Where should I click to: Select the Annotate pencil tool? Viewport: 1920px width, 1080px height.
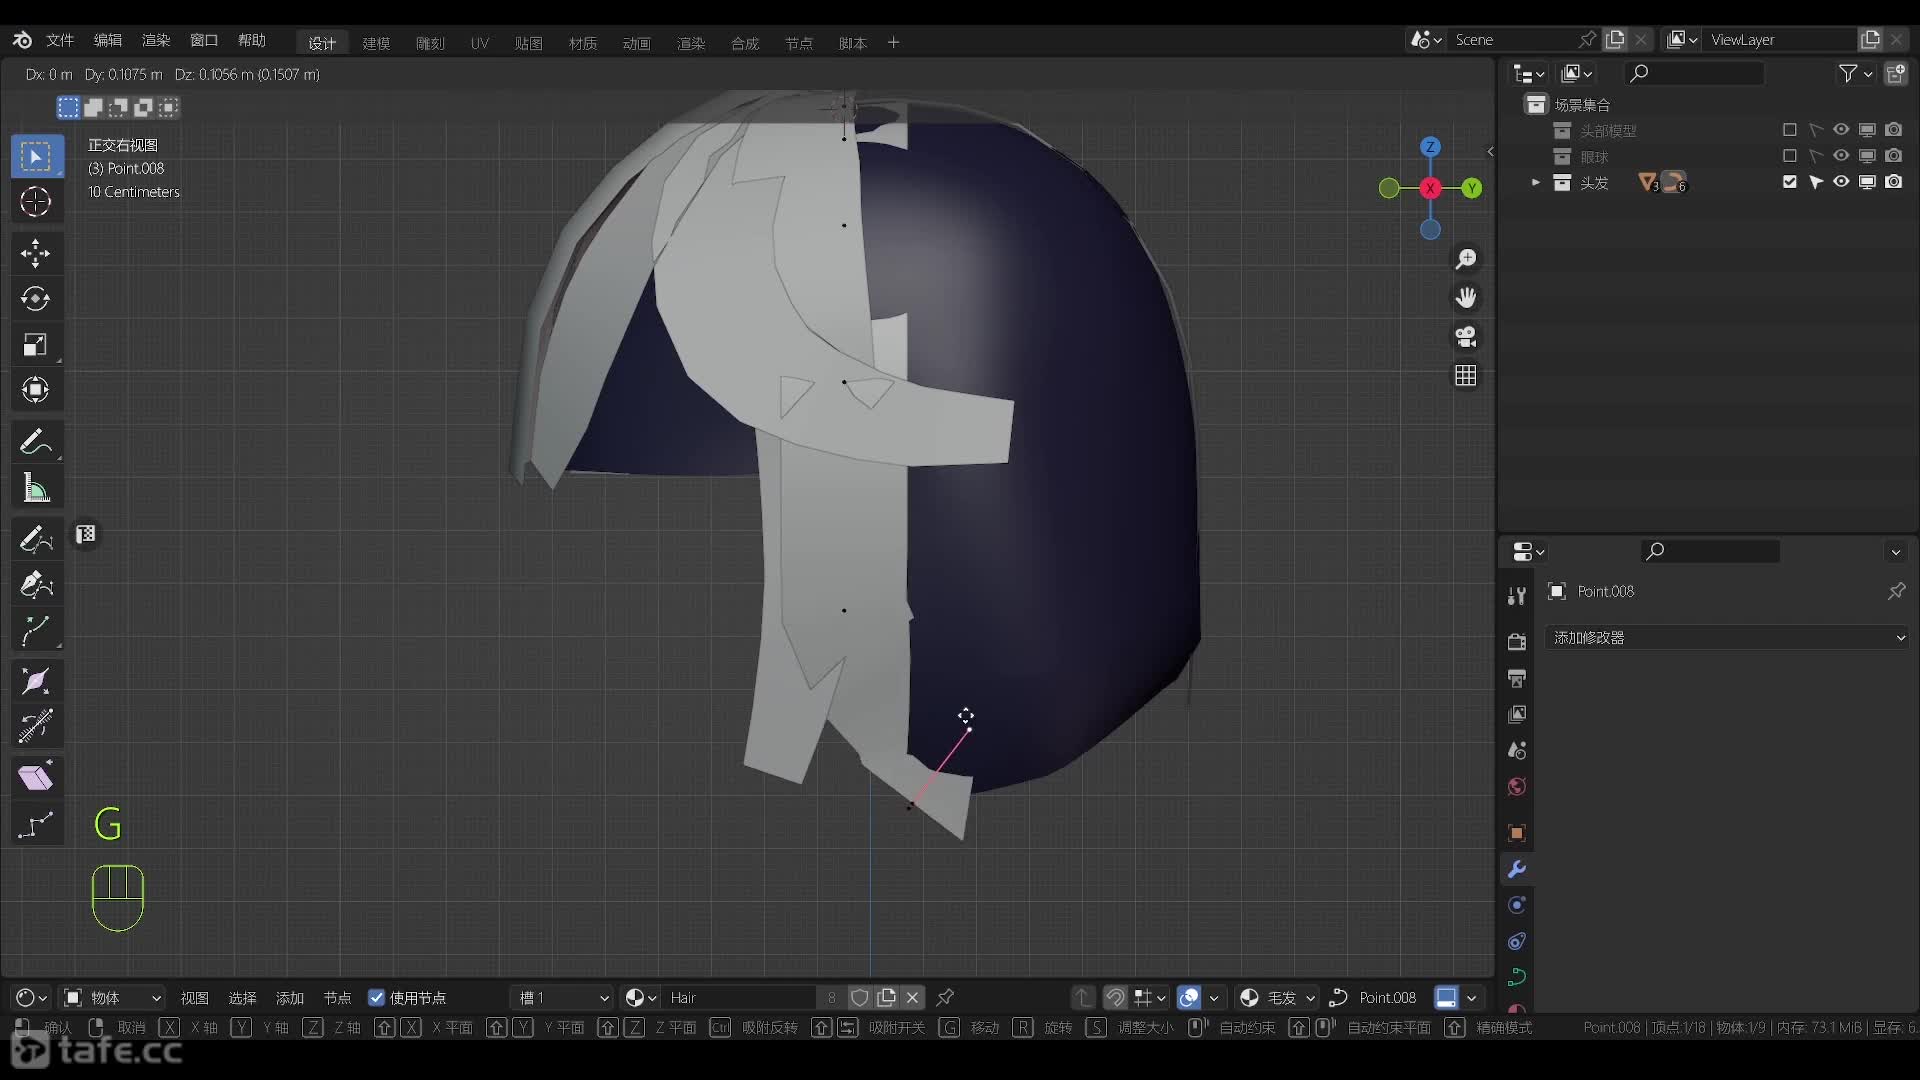36,441
